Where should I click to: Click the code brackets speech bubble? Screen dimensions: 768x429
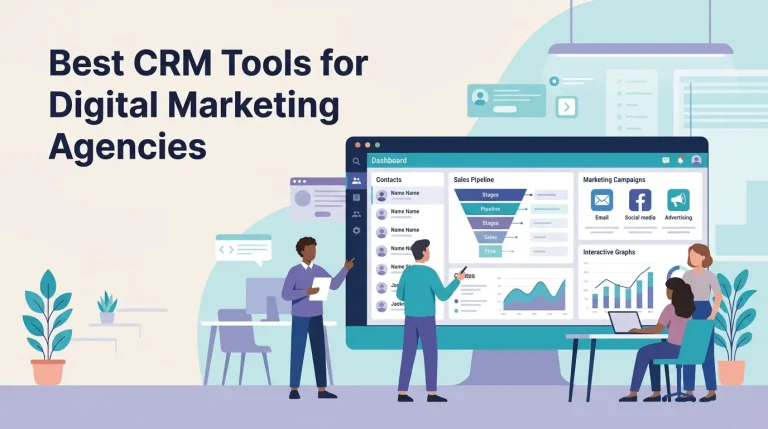click(x=243, y=250)
